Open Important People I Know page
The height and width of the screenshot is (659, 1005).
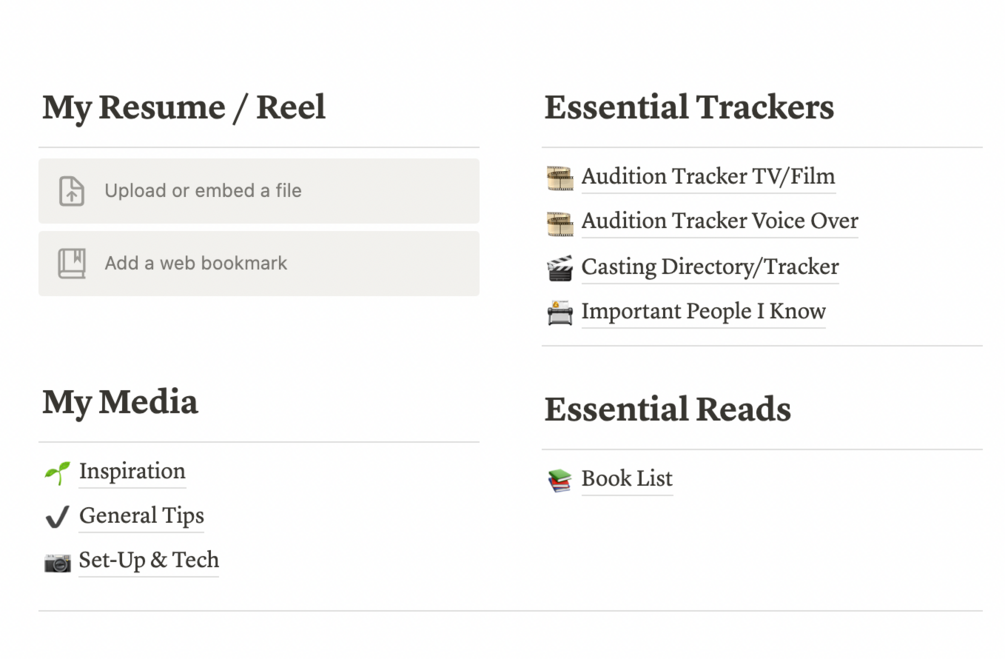pos(703,312)
